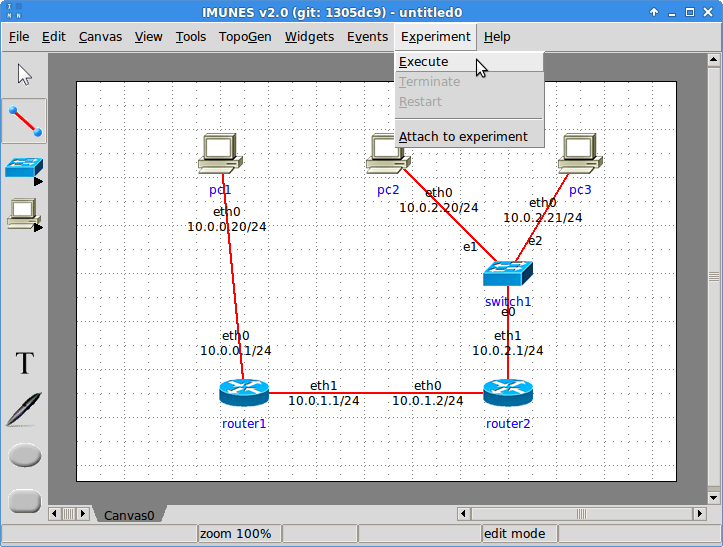Open the Tools menu
This screenshot has width=723, height=547.
click(190, 37)
